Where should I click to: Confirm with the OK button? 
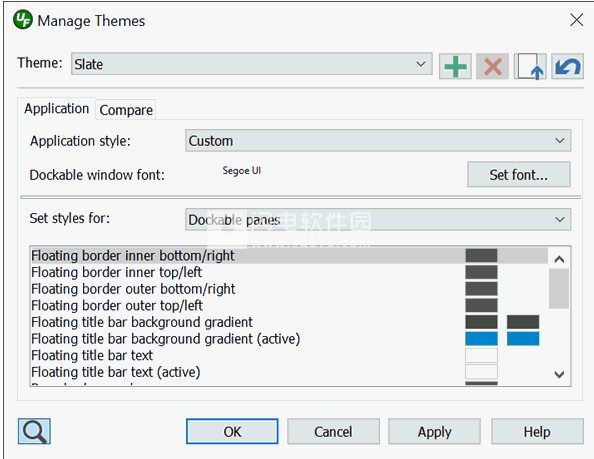(232, 431)
